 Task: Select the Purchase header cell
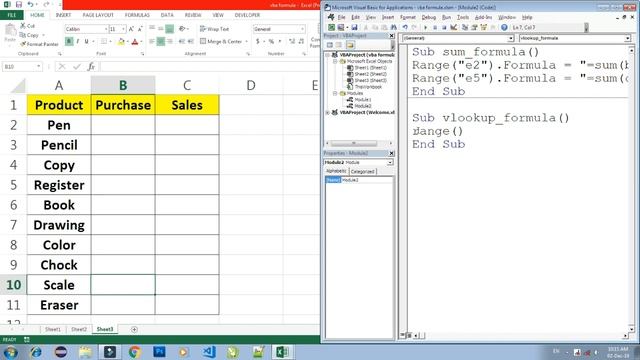(123, 105)
